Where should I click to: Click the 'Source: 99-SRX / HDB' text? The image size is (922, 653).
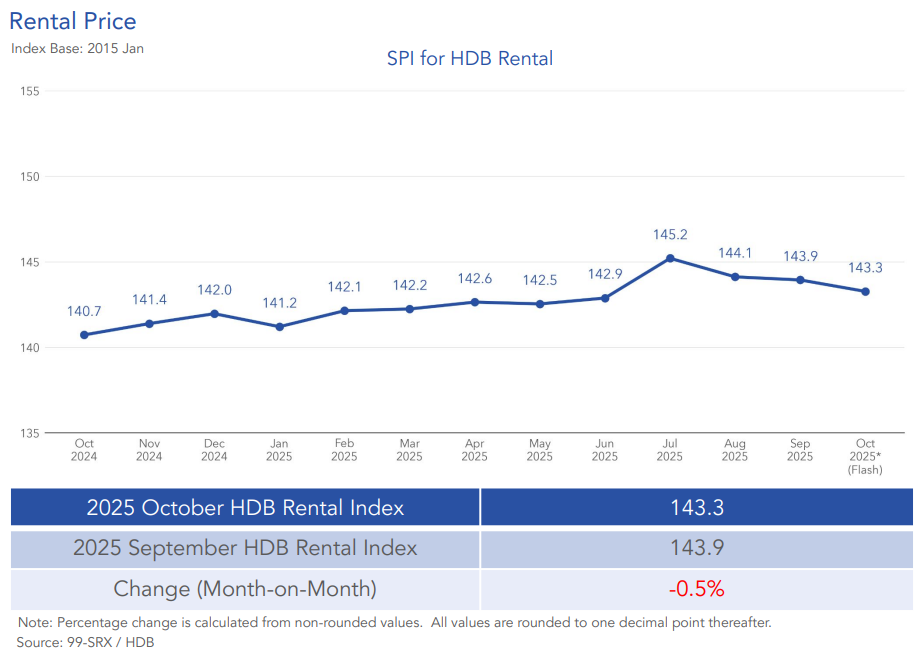coord(85,642)
